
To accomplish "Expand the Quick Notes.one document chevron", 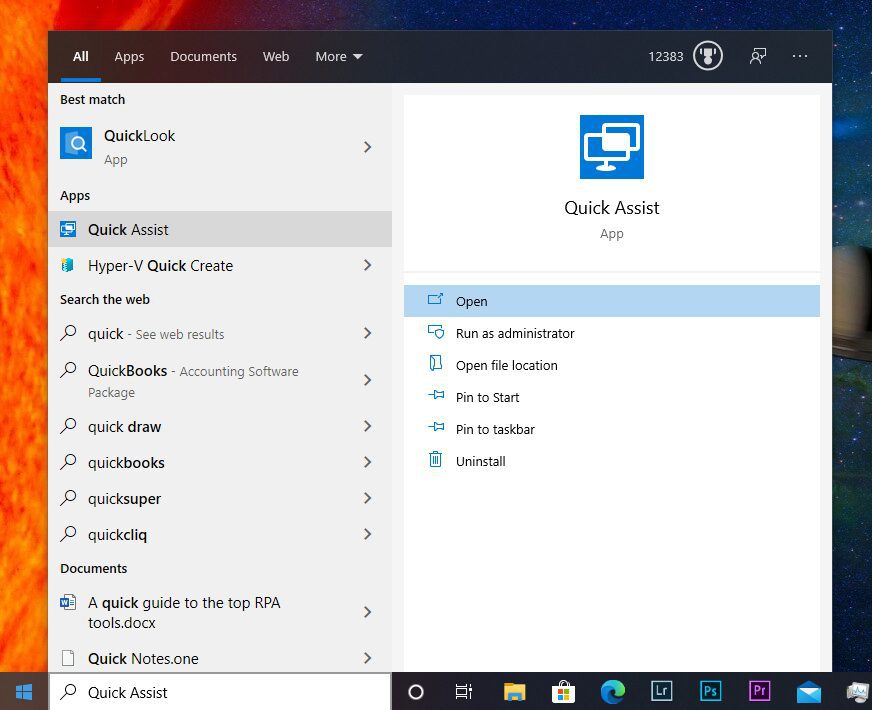I will tap(367, 658).
